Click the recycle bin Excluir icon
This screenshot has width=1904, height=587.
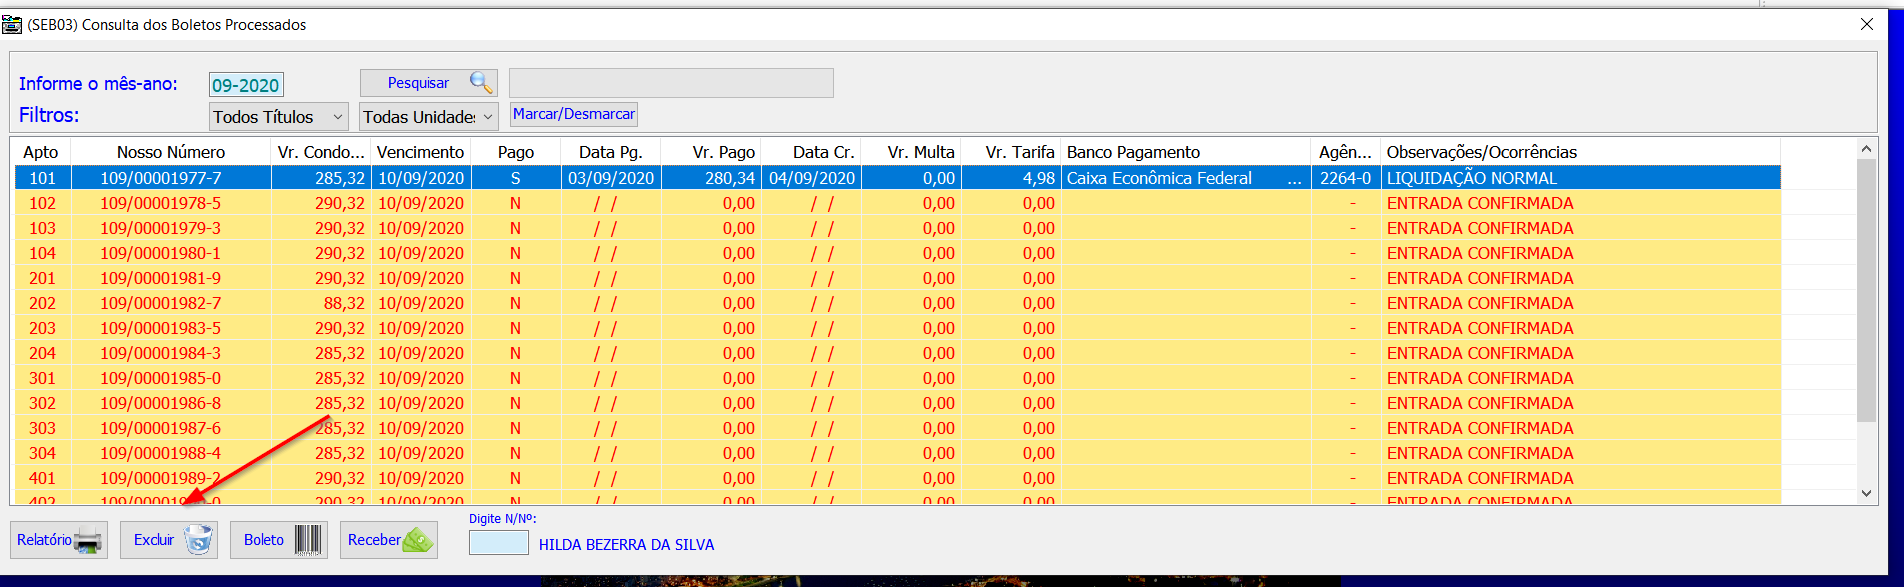click(199, 541)
